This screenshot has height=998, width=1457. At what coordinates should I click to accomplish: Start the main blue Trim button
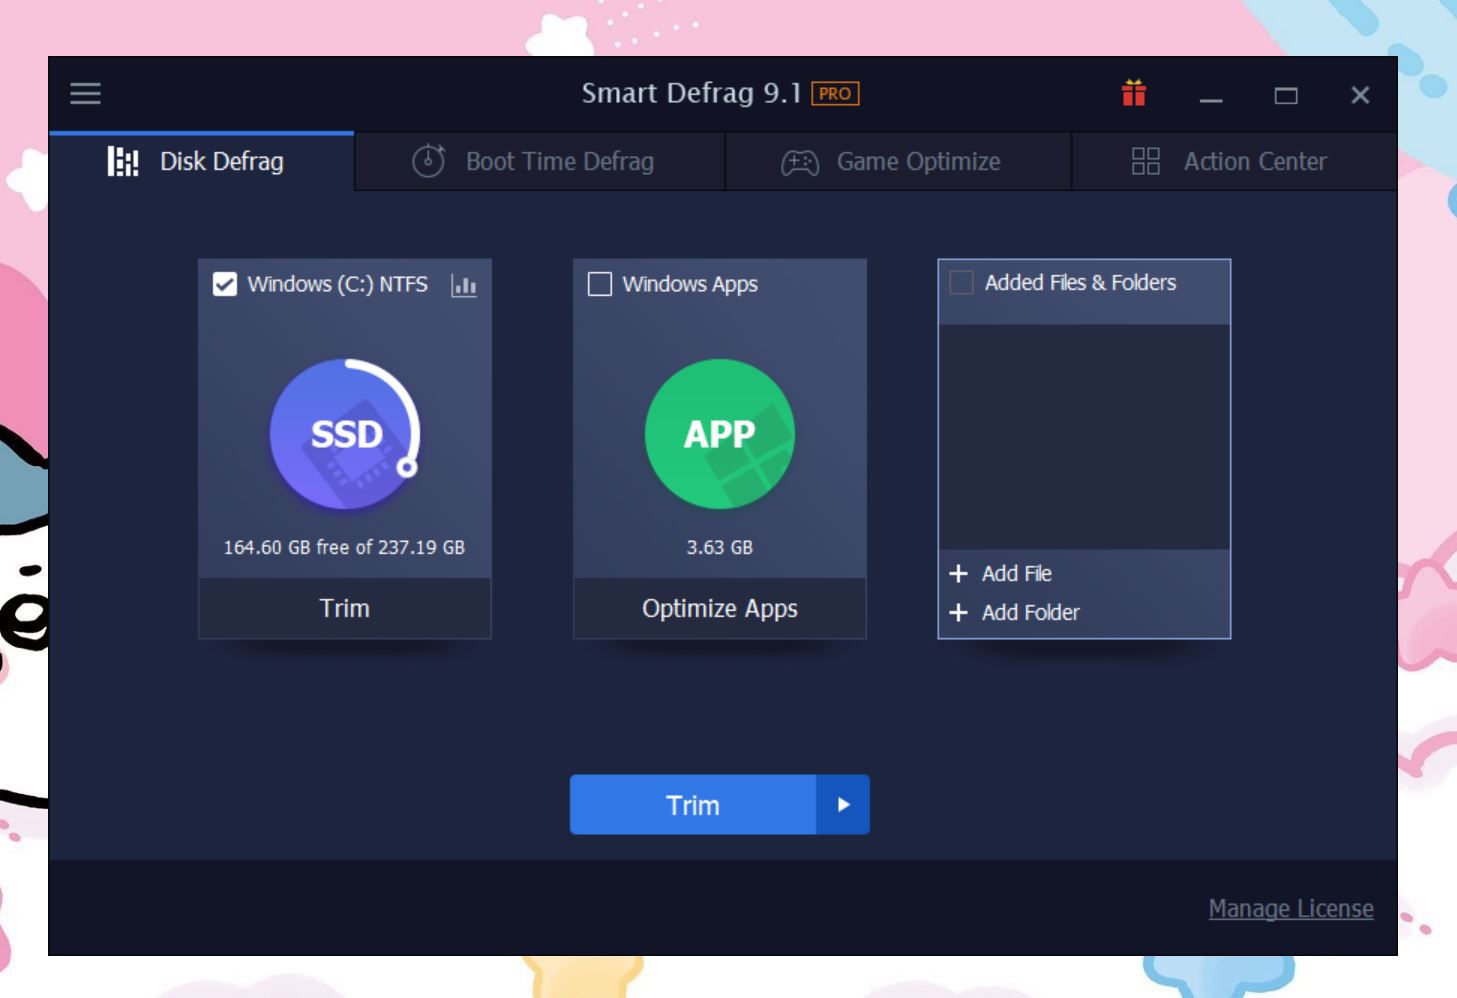pyautogui.click(x=693, y=804)
